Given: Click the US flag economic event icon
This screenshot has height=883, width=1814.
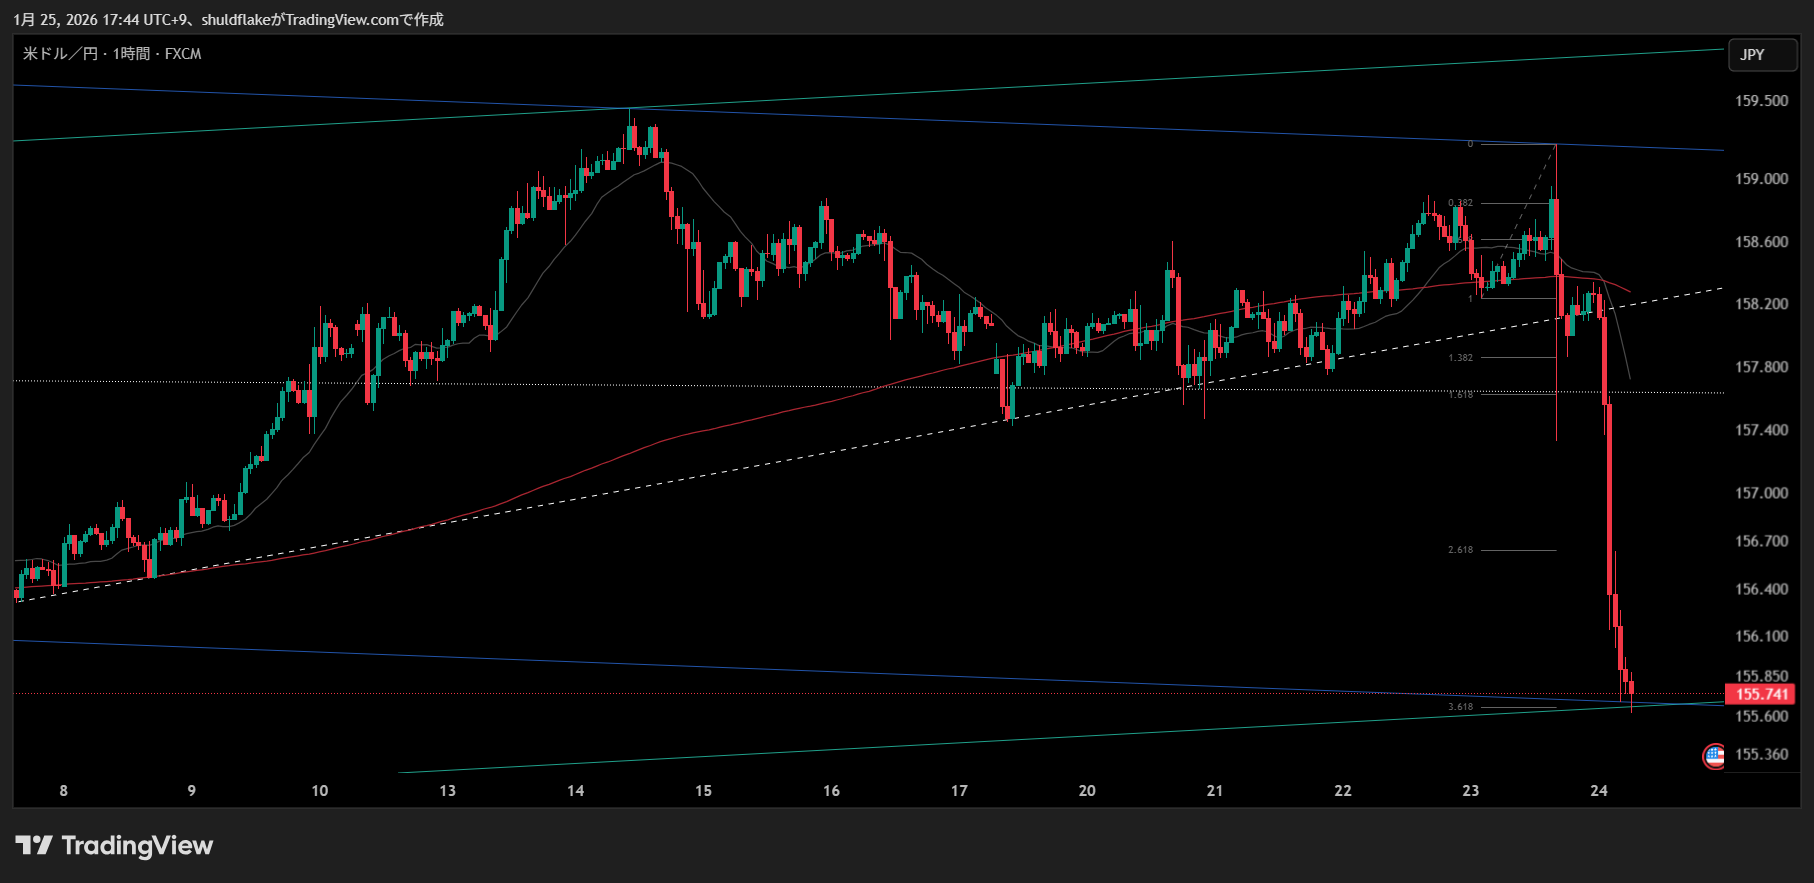Looking at the screenshot, I should (1714, 756).
